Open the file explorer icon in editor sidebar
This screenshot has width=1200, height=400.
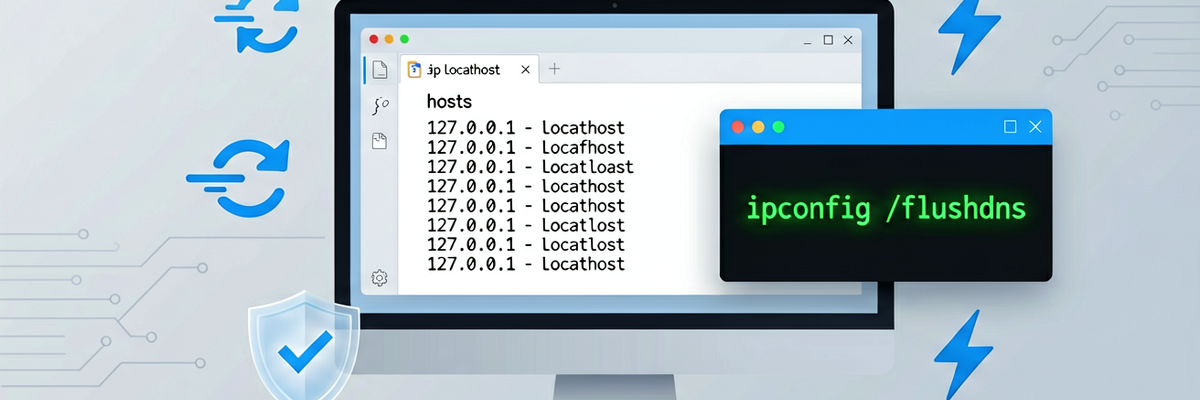tap(379, 70)
